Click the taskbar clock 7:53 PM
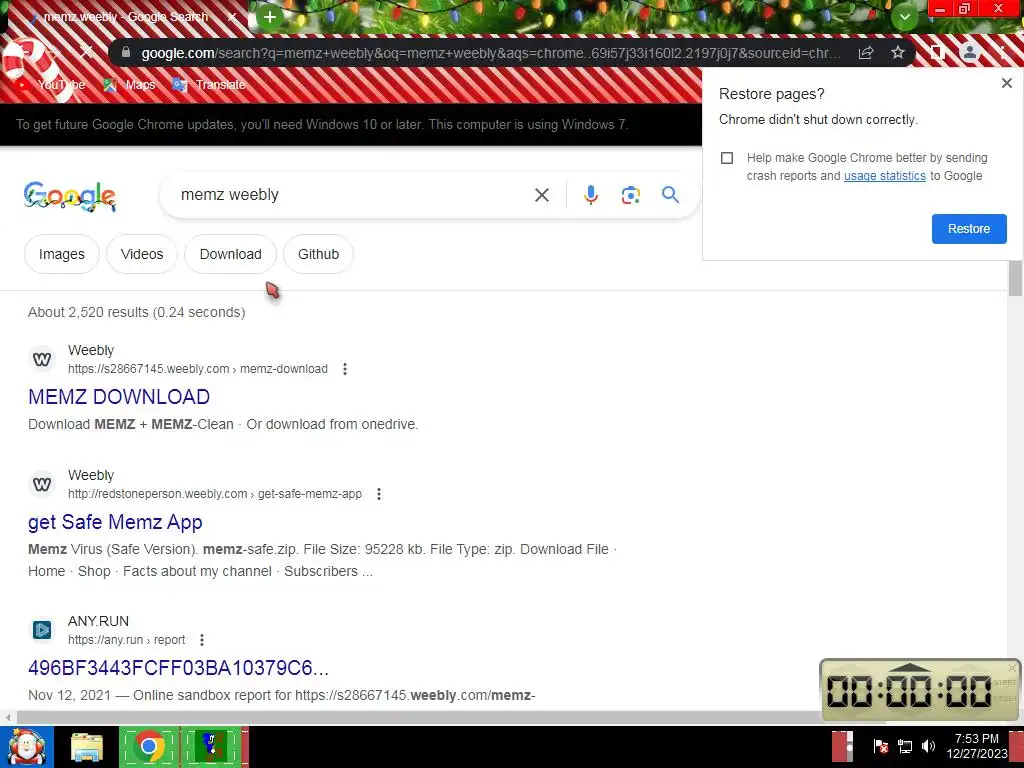1024x768 pixels. [x=976, y=739]
